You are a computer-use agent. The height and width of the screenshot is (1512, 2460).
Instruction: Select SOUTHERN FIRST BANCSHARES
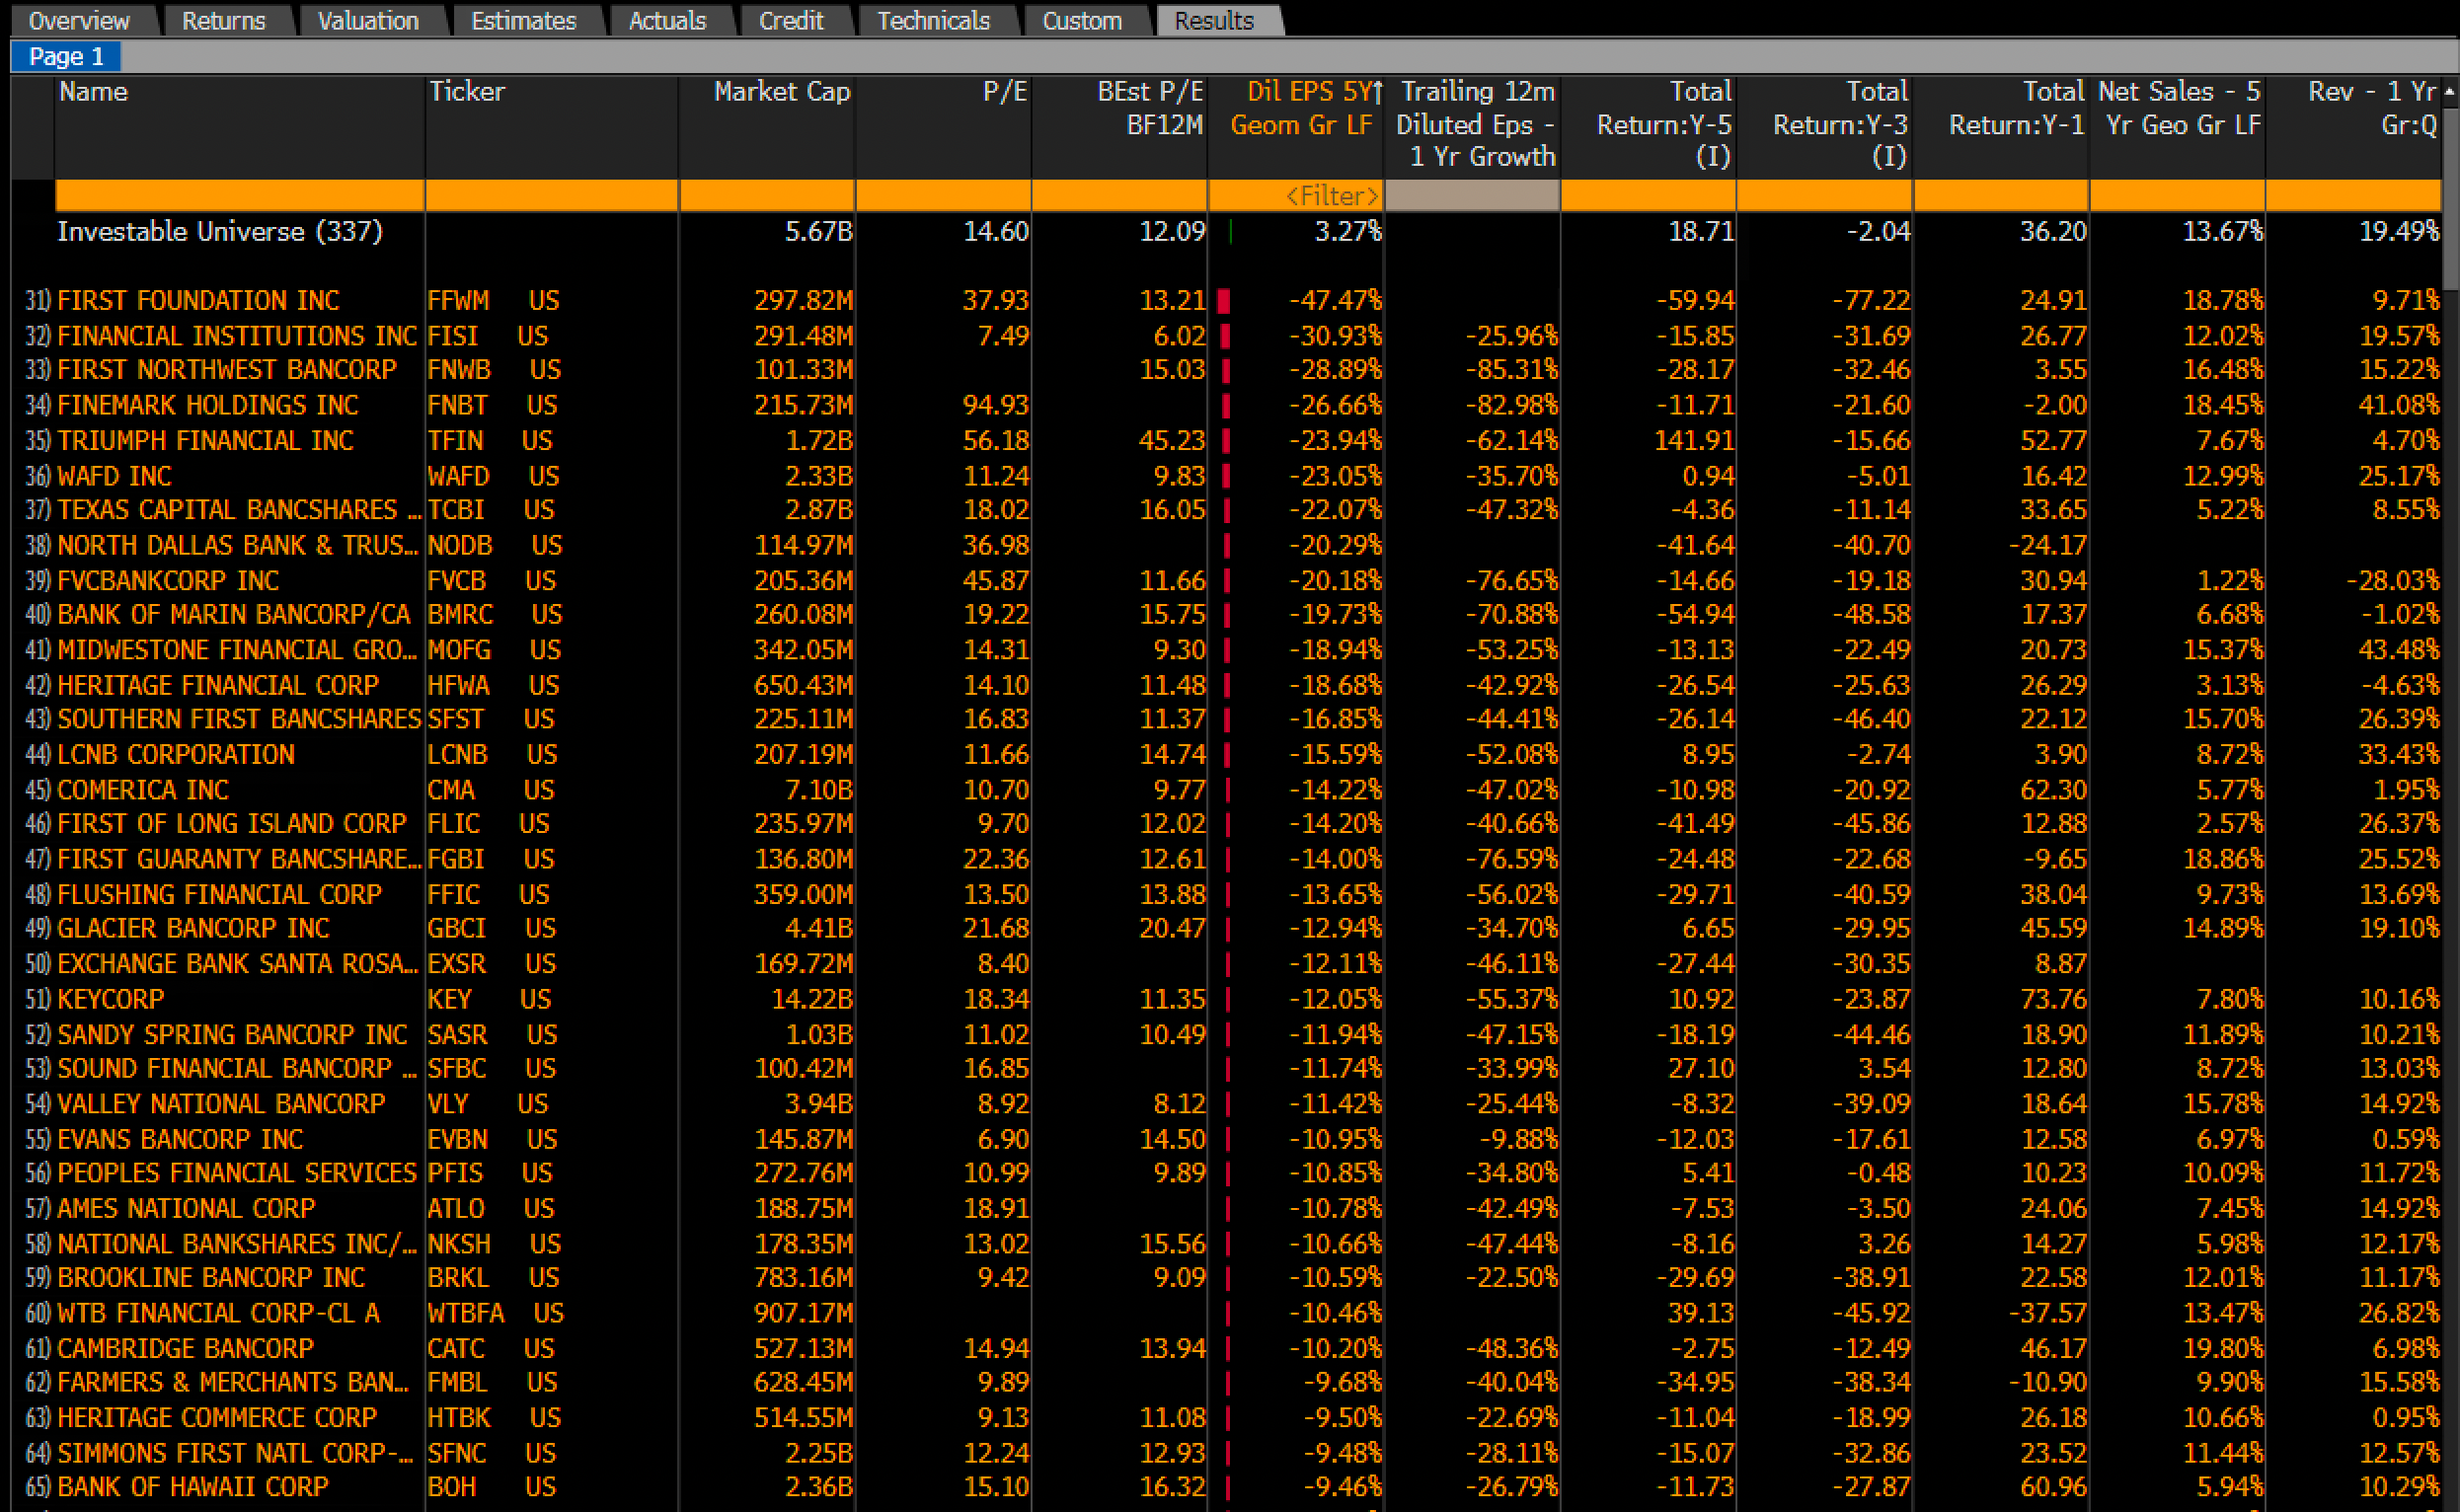click(x=239, y=719)
